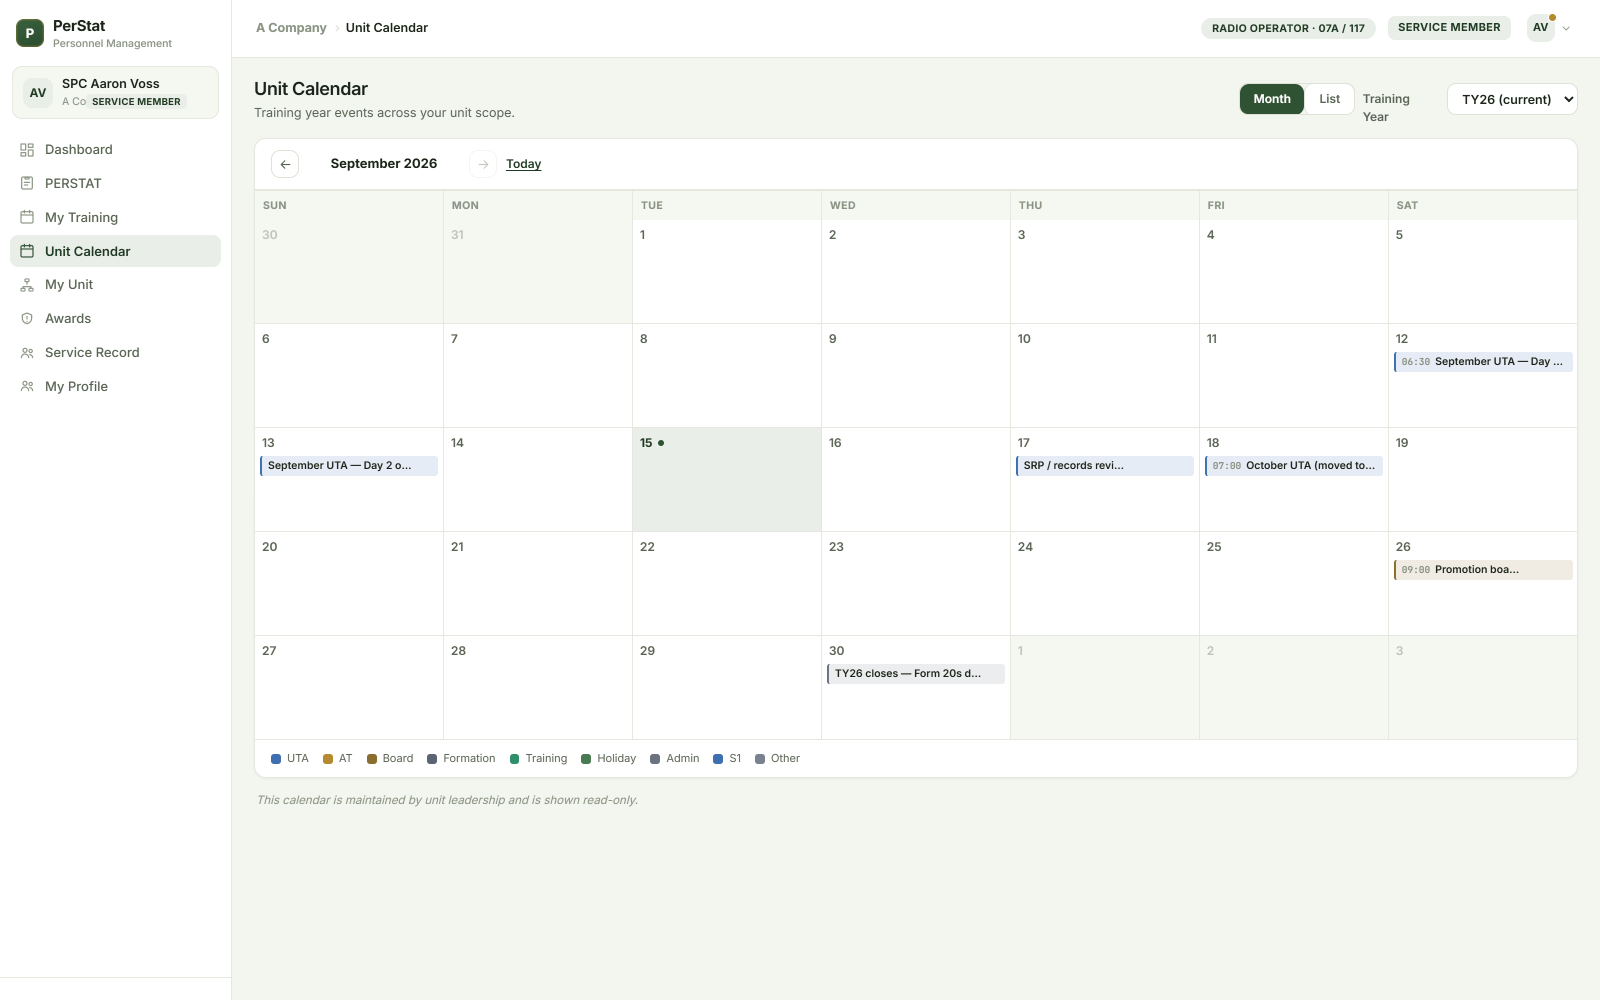This screenshot has height=1000, width=1600.
Task: Click the My Training calendar icon
Action: [27, 217]
